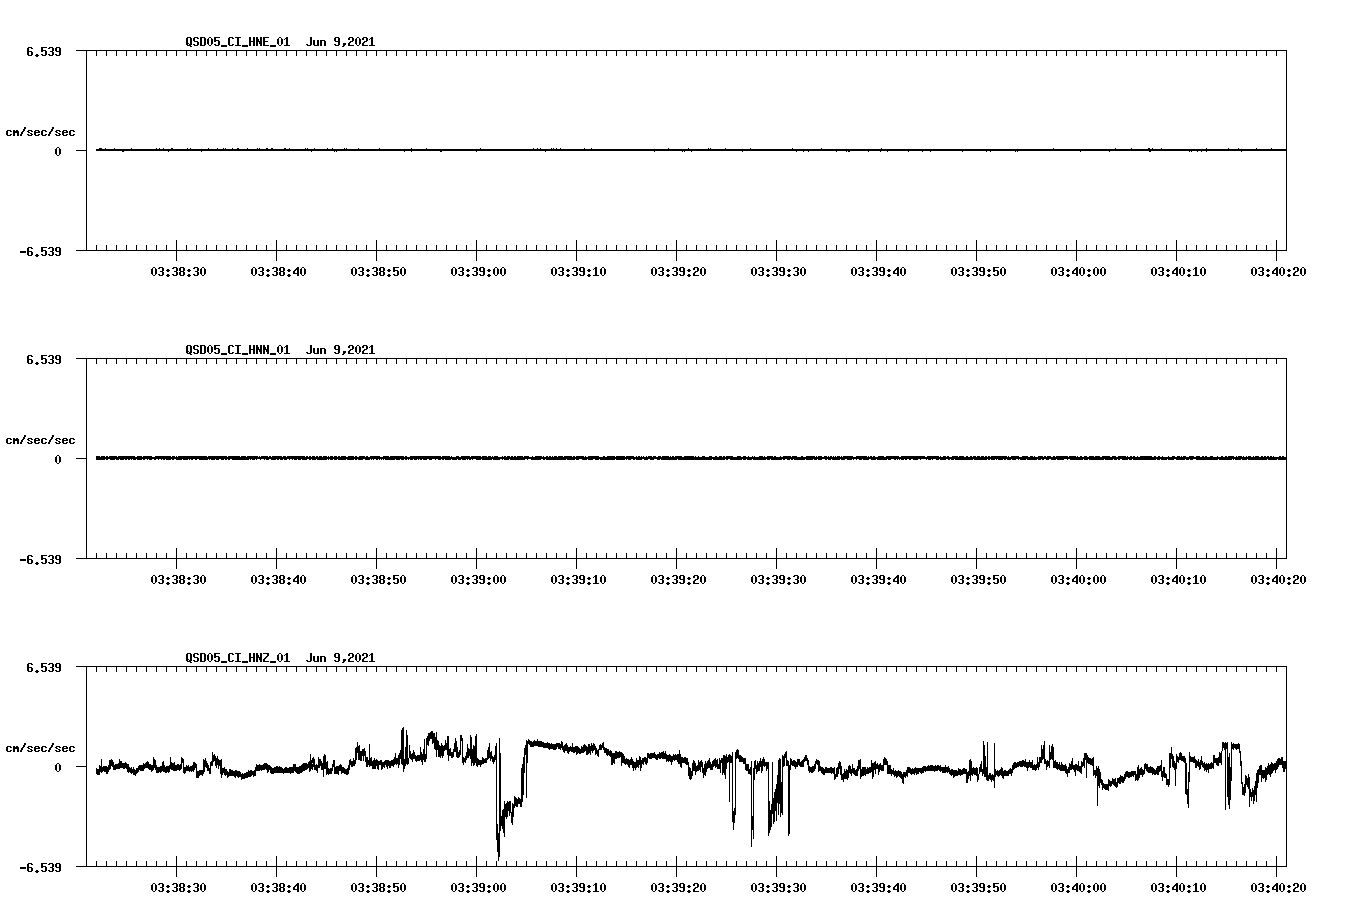
Task: Pick the 03:39:50 time label under HNZ plot
Action: [978, 887]
